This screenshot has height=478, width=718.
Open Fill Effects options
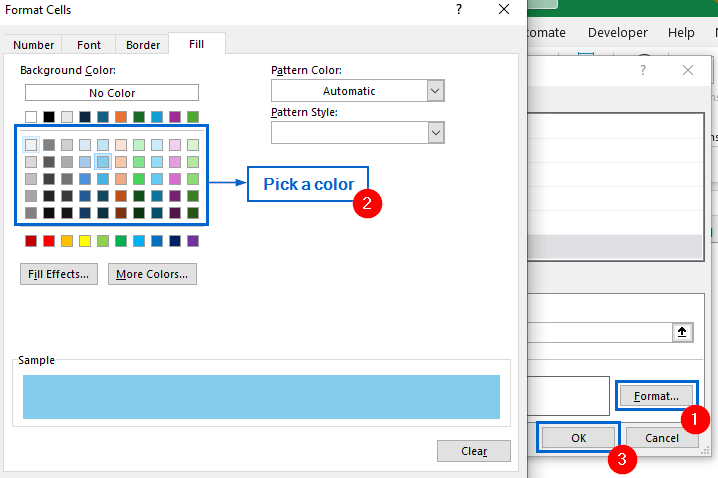(x=59, y=274)
